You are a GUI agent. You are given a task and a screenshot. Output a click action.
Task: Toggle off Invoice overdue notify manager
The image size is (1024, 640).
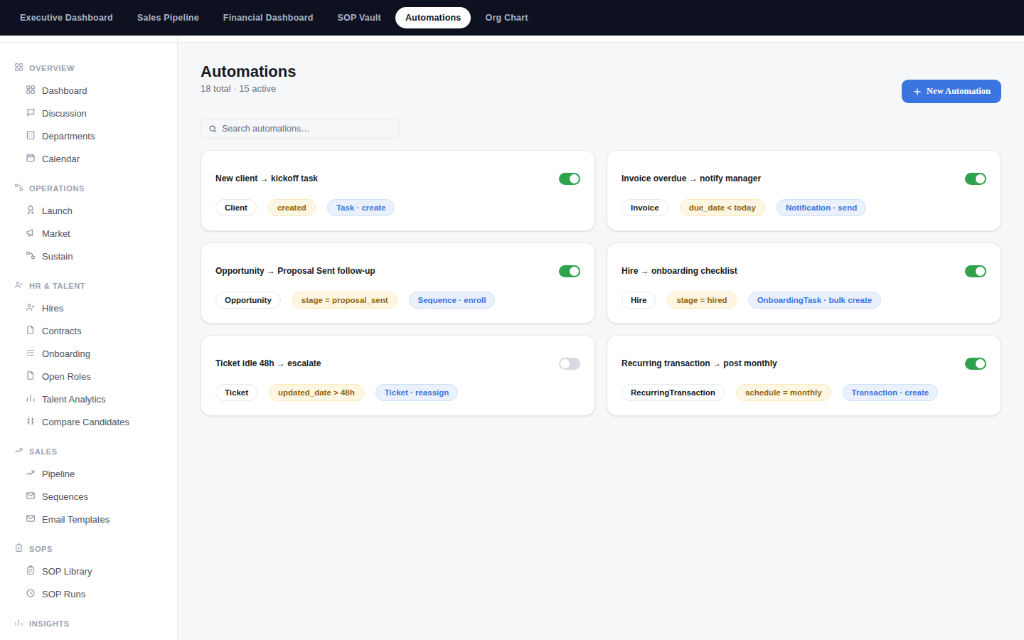[975, 179]
